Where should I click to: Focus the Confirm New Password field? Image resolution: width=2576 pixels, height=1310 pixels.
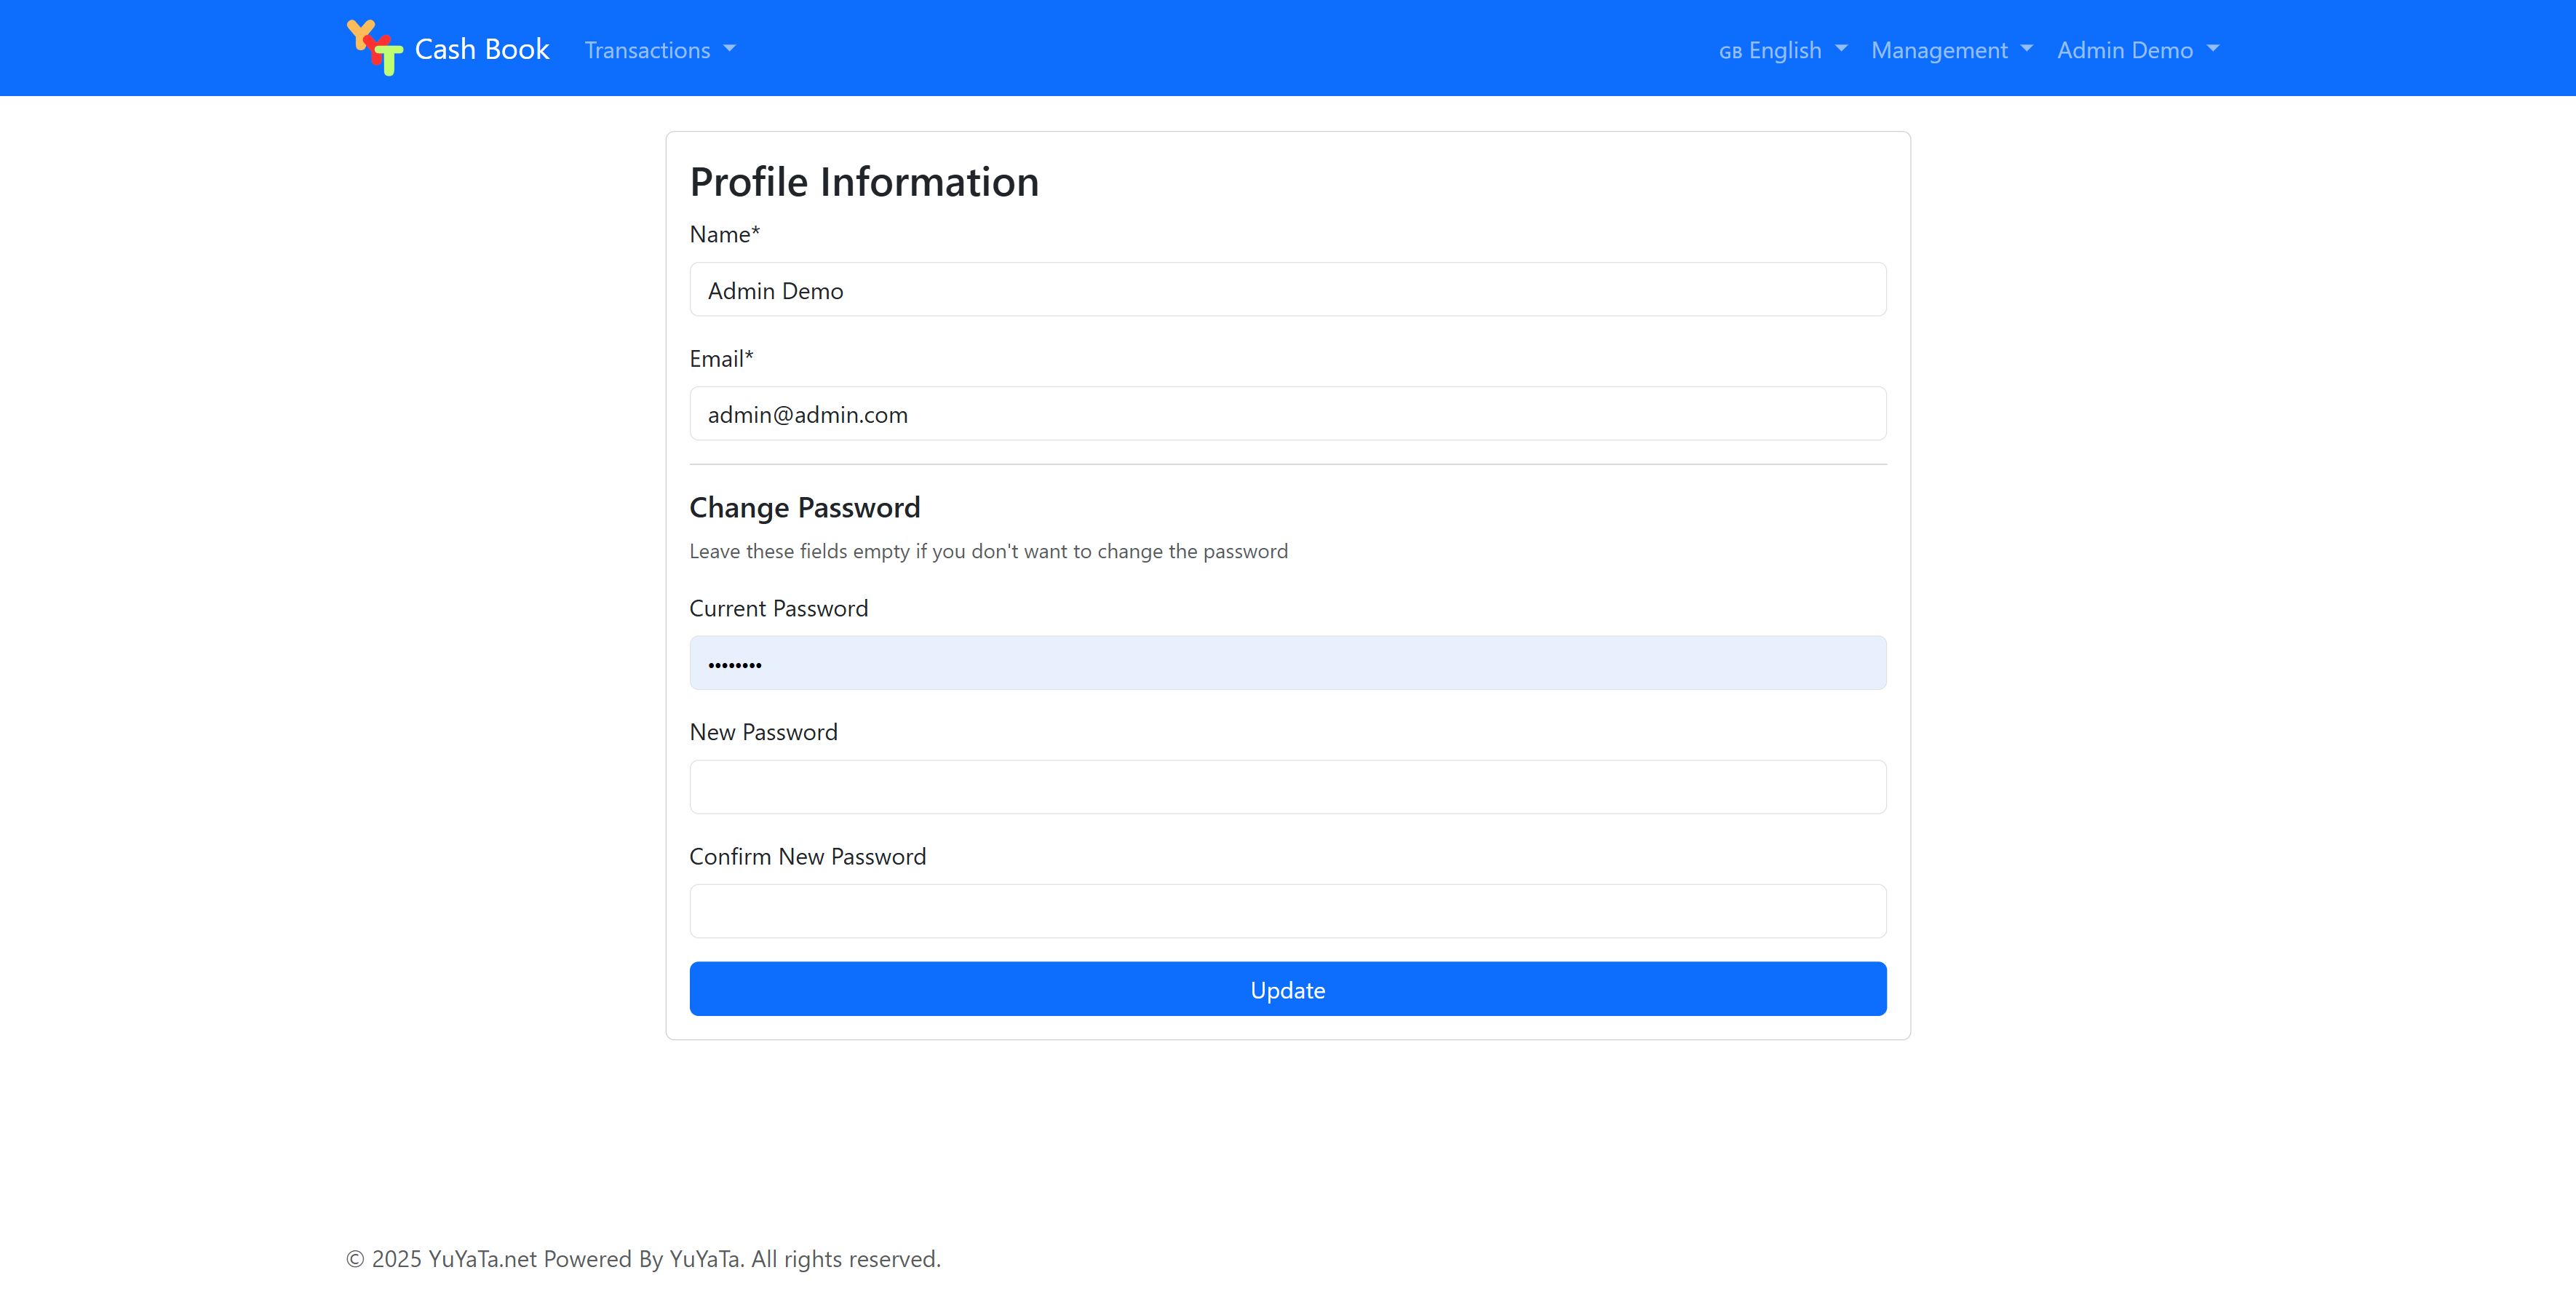tap(1287, 911)
